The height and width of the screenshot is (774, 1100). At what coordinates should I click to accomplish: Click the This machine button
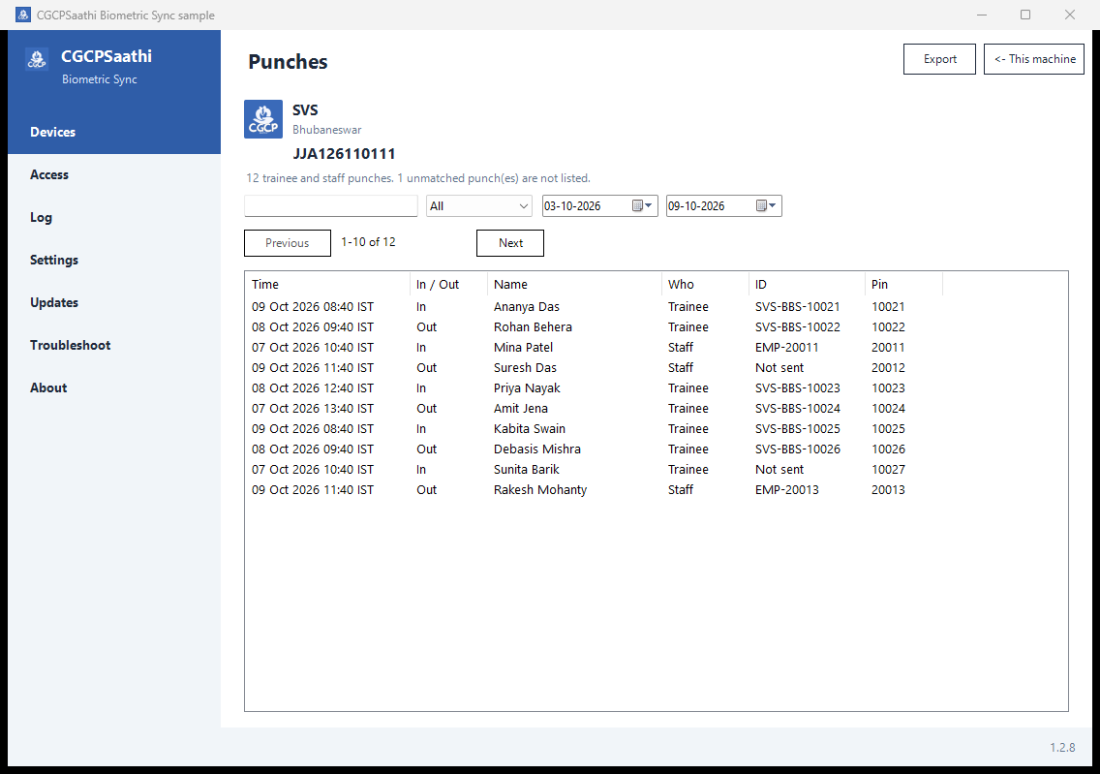click(1034, 59)
